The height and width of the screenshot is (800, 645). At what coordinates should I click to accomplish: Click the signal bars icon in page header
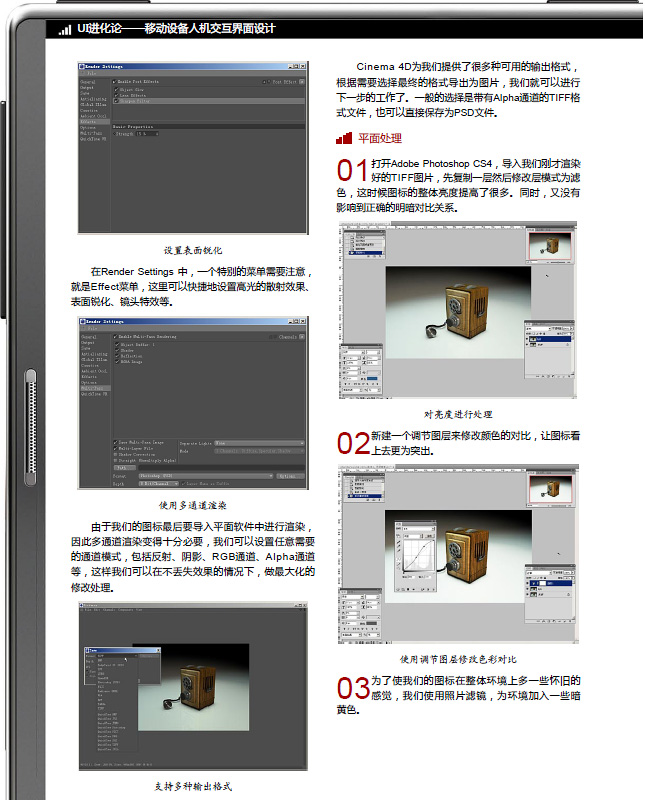(66, 30)
